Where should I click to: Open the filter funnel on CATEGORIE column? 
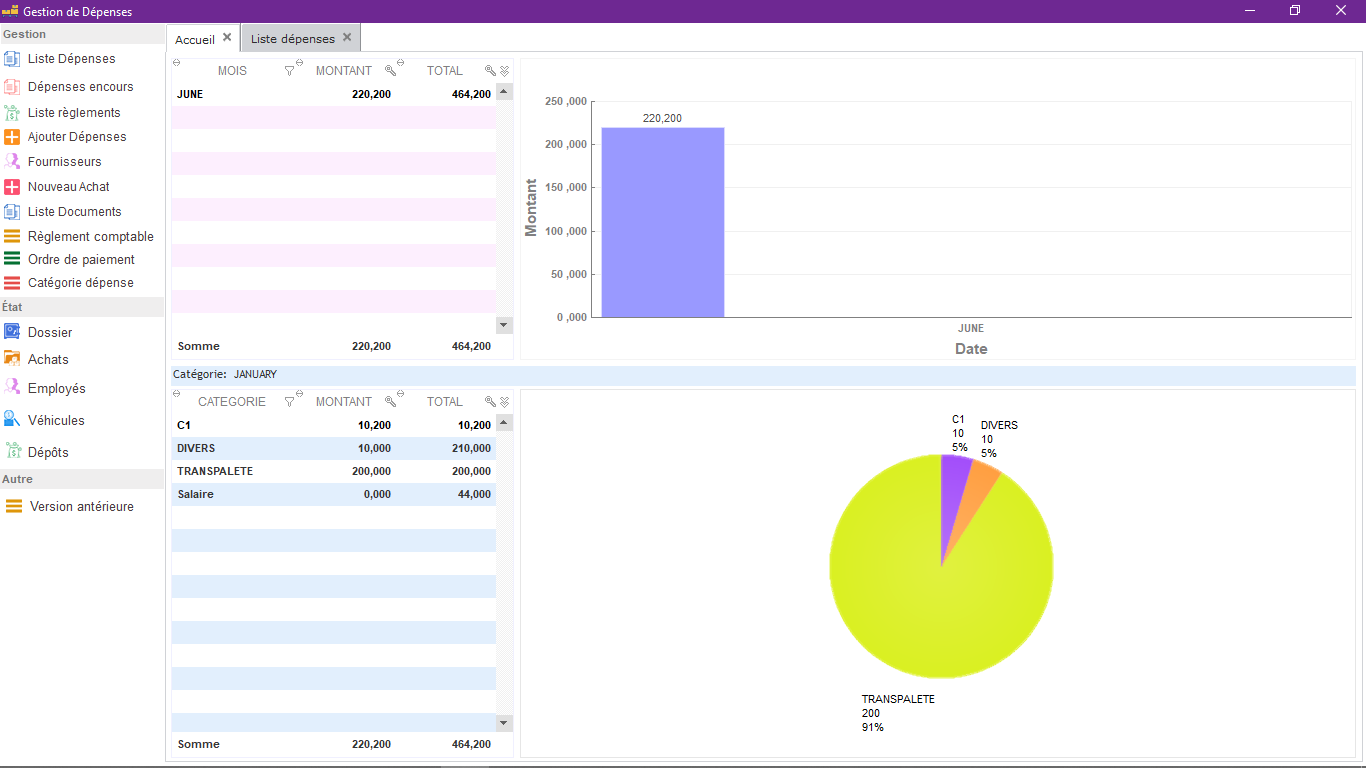tap(290, 402)
